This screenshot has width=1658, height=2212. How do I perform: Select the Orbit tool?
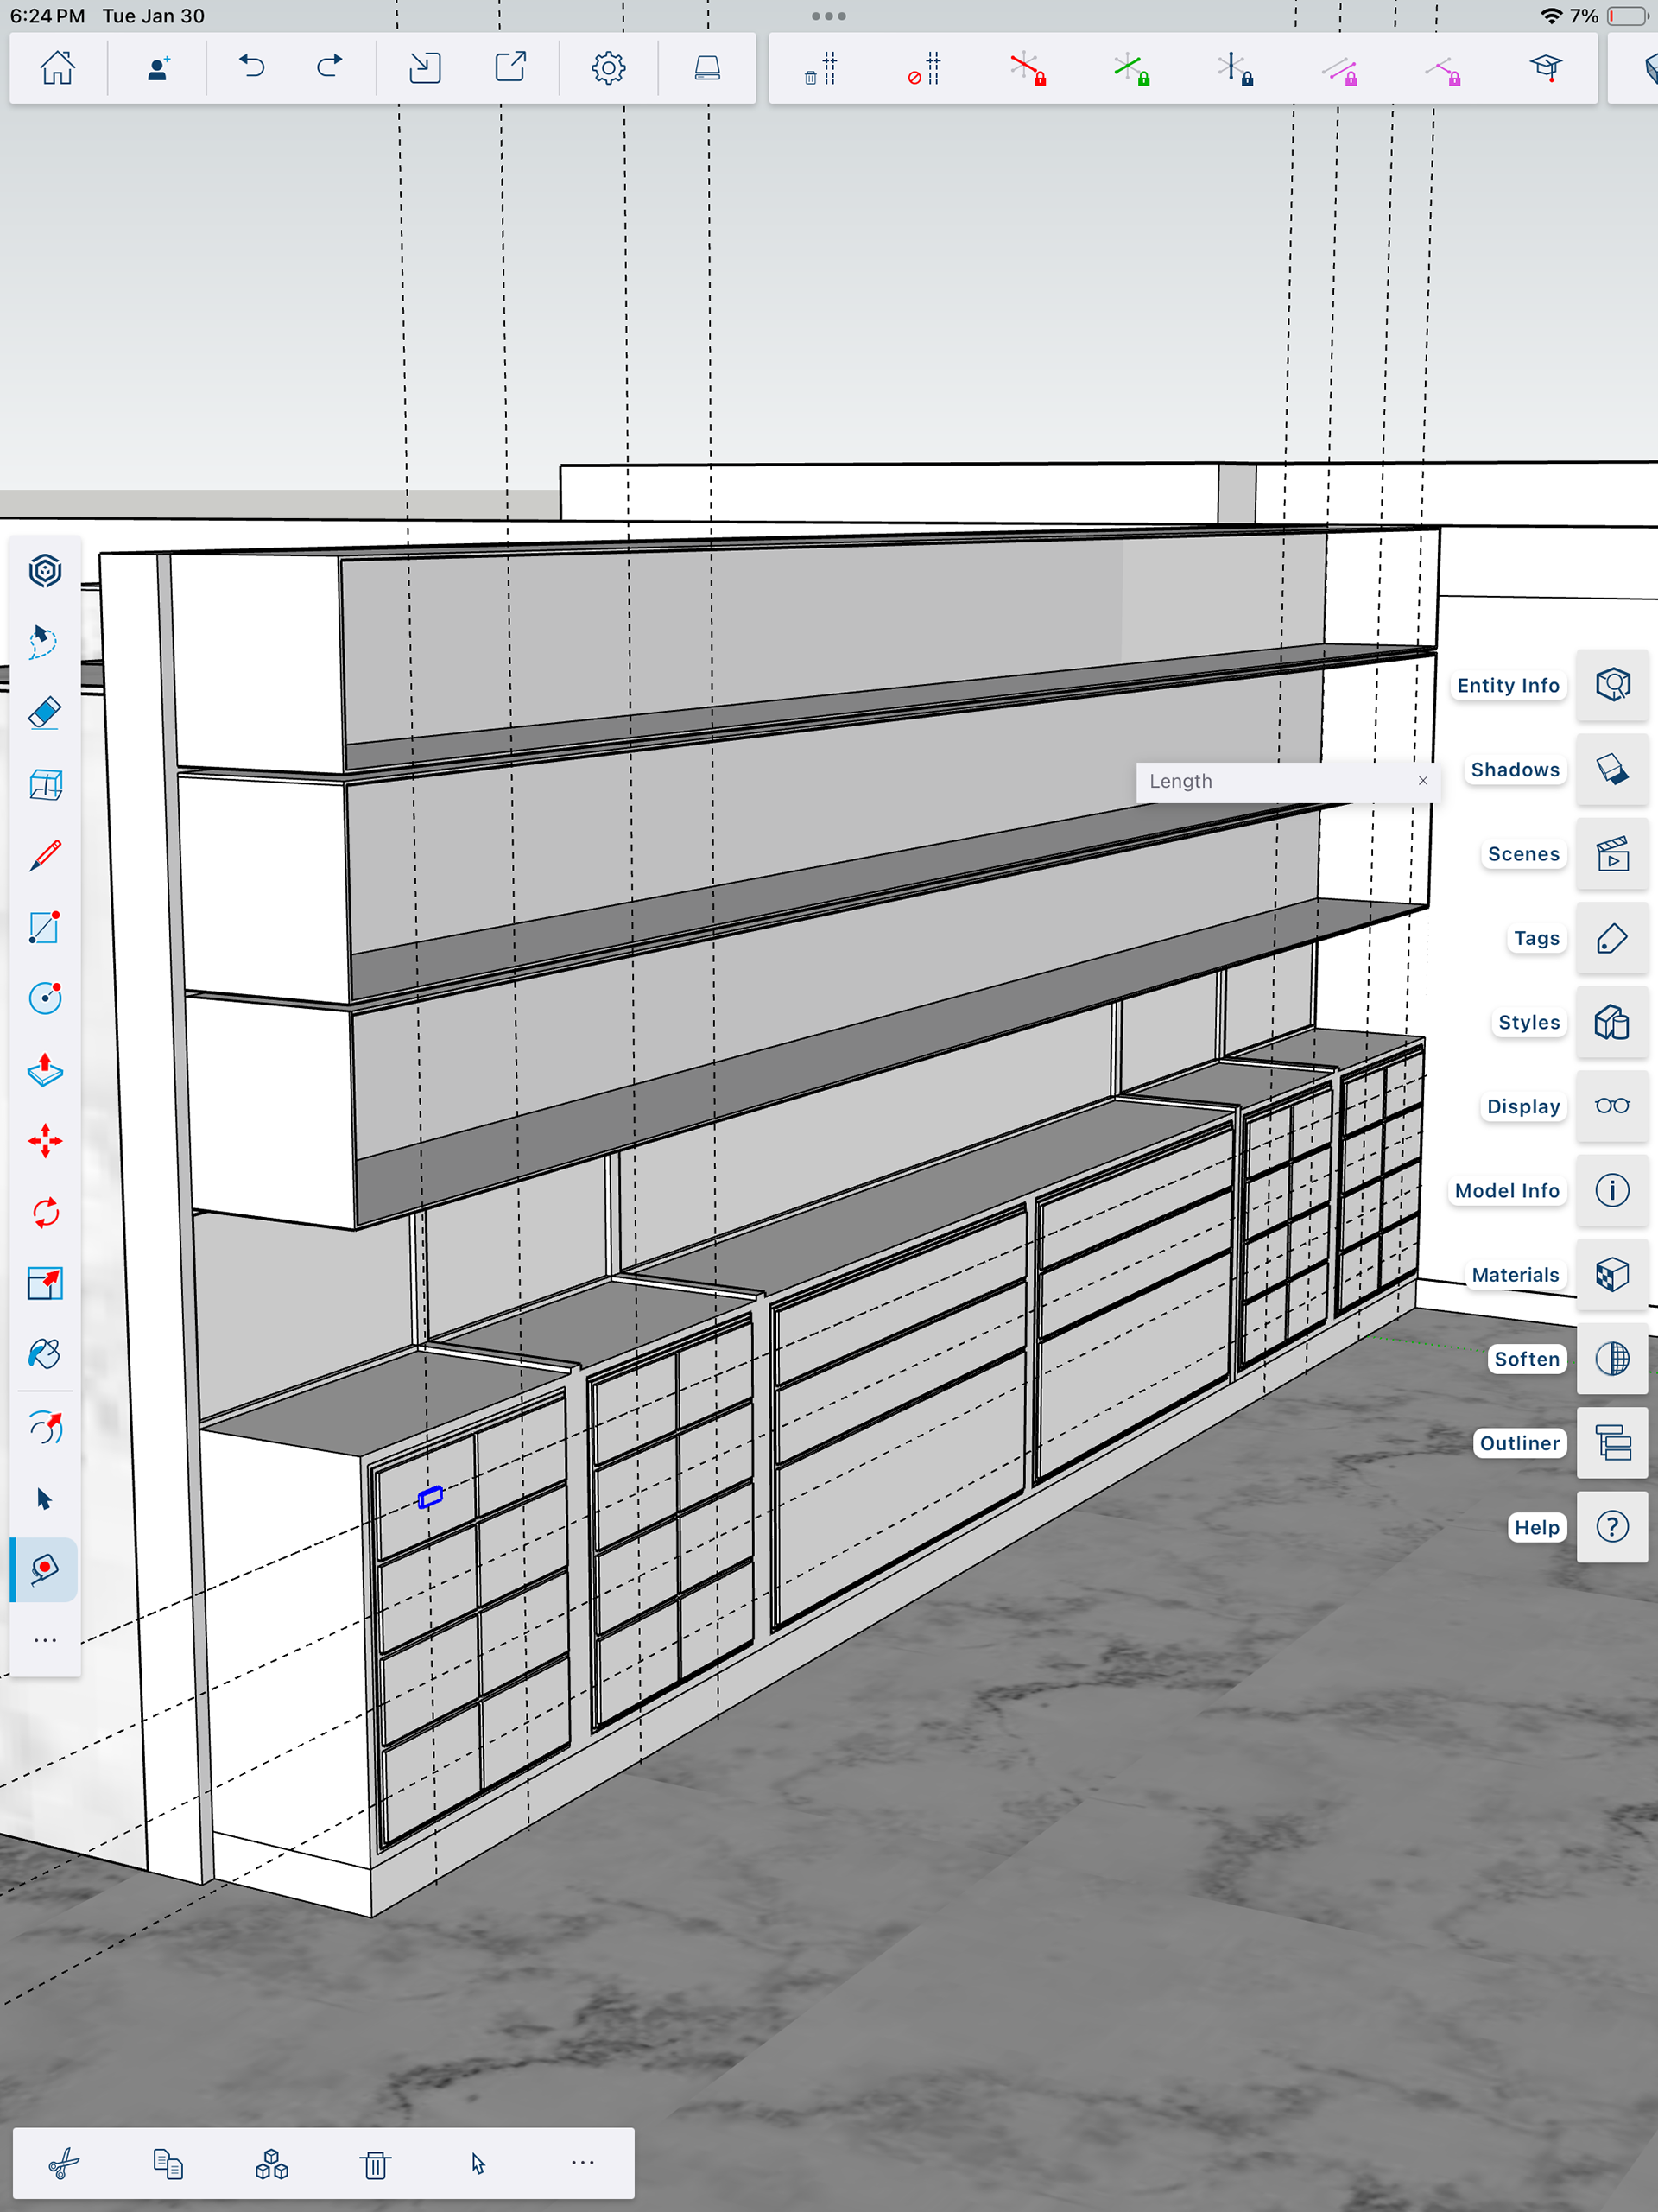[x=45, y=1427]
